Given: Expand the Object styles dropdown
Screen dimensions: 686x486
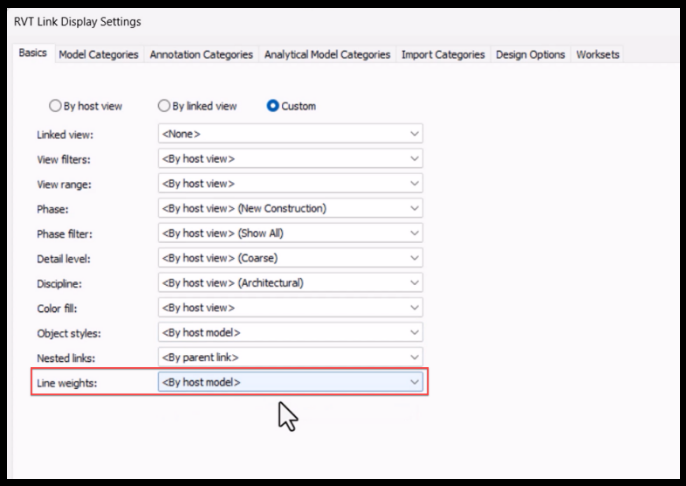Looking at the screenshot, I should click(290, 332).
